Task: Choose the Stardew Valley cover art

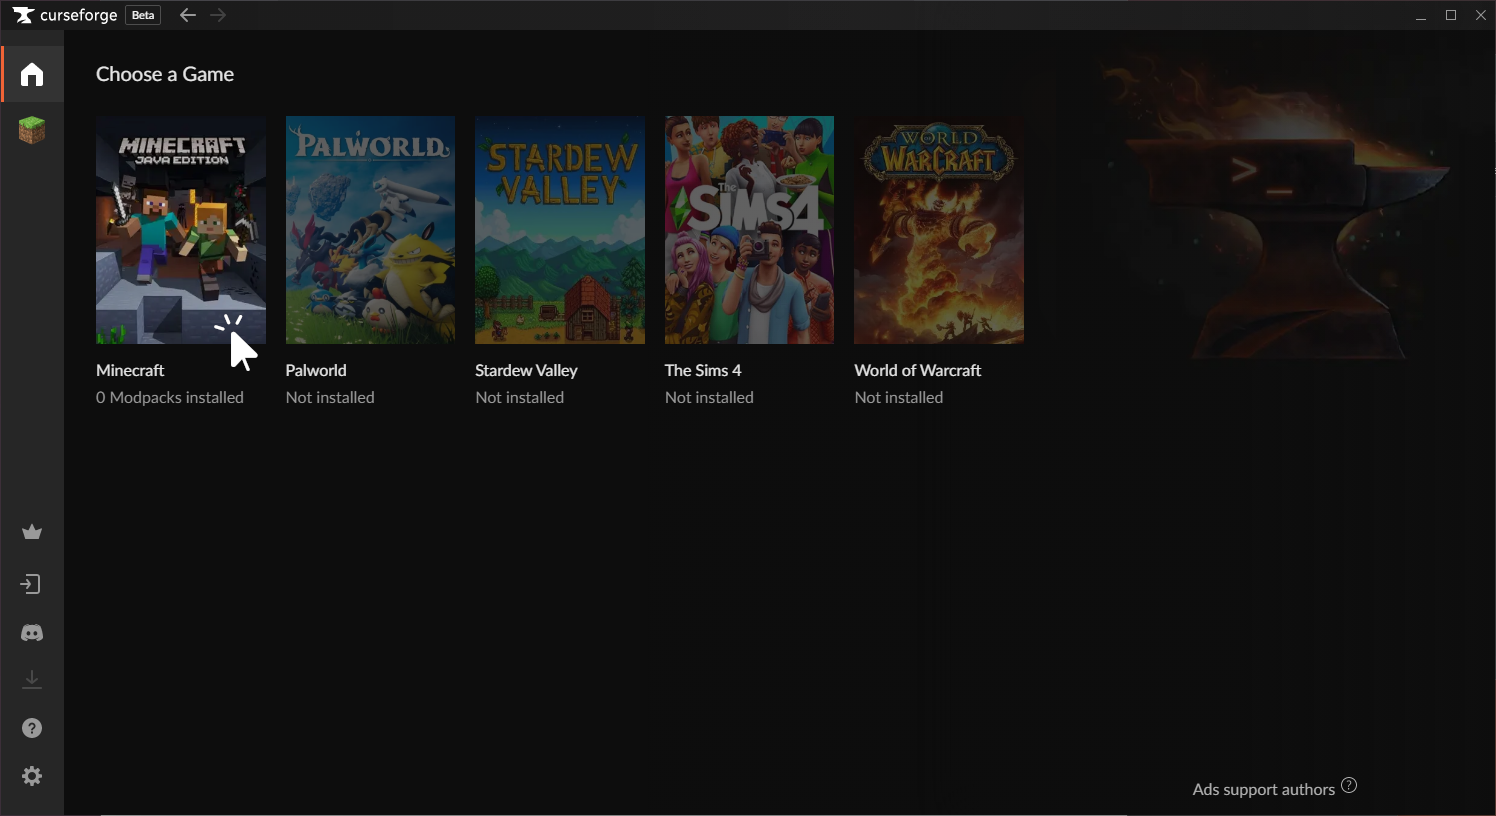Action: 560,230
